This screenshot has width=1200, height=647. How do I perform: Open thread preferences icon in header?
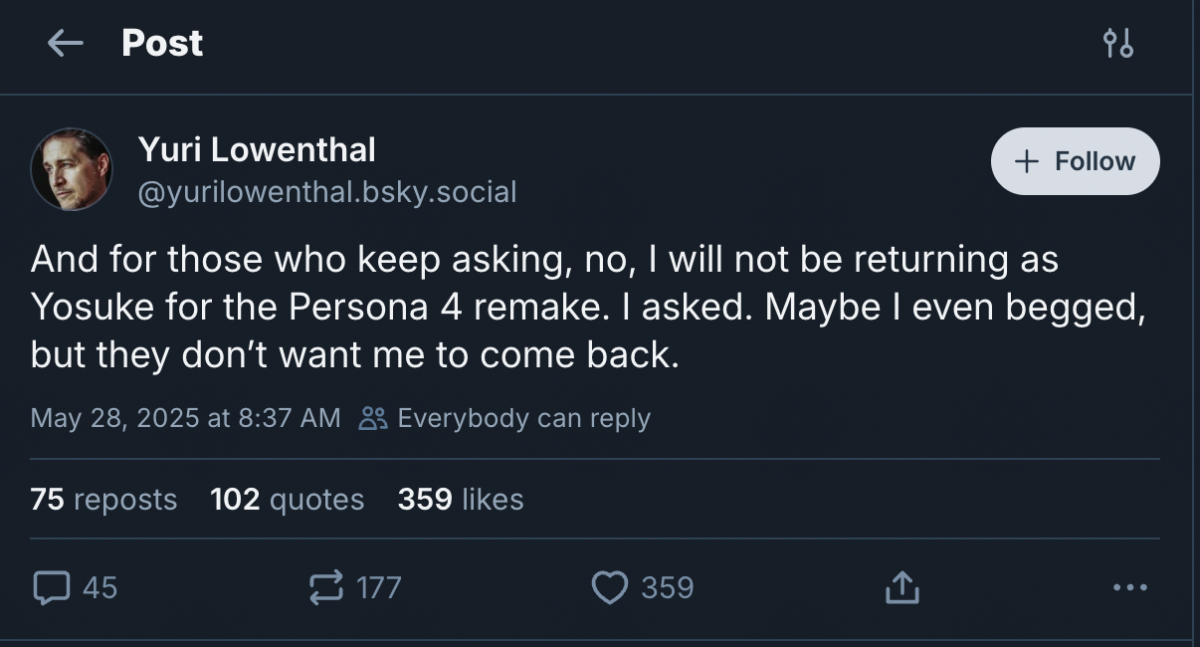pyautogui.click(x=1117, y=43)
